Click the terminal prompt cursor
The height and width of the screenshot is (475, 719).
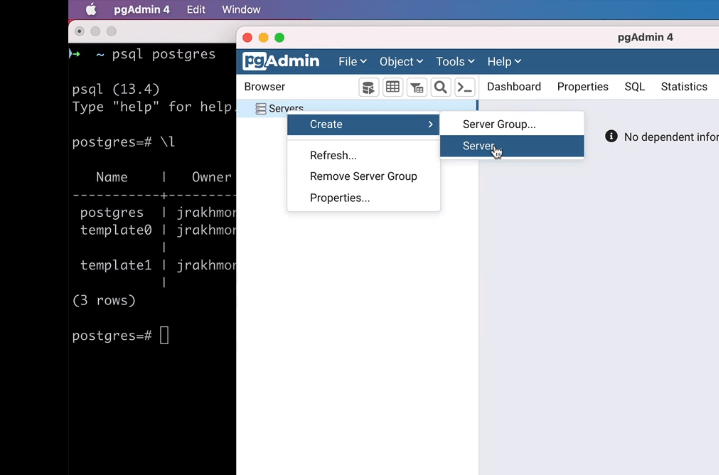pos(164,335)
